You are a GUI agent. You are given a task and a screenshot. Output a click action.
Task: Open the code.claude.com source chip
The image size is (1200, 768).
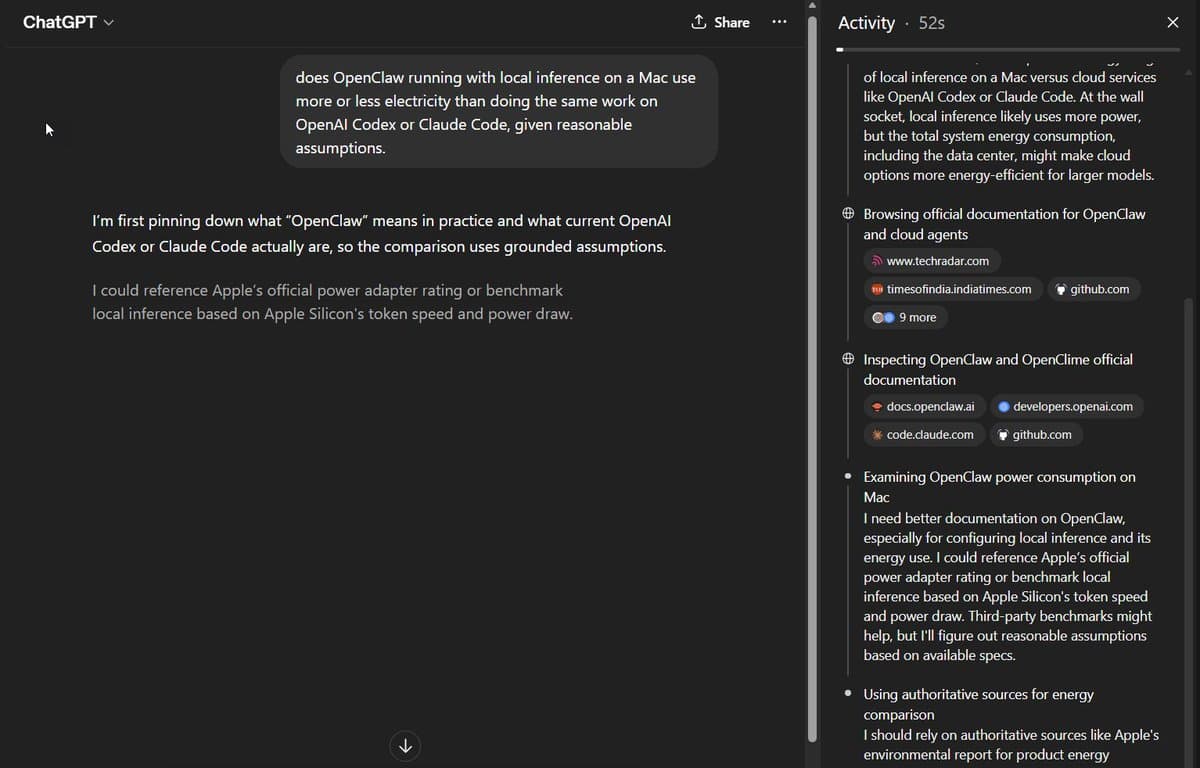923,434
